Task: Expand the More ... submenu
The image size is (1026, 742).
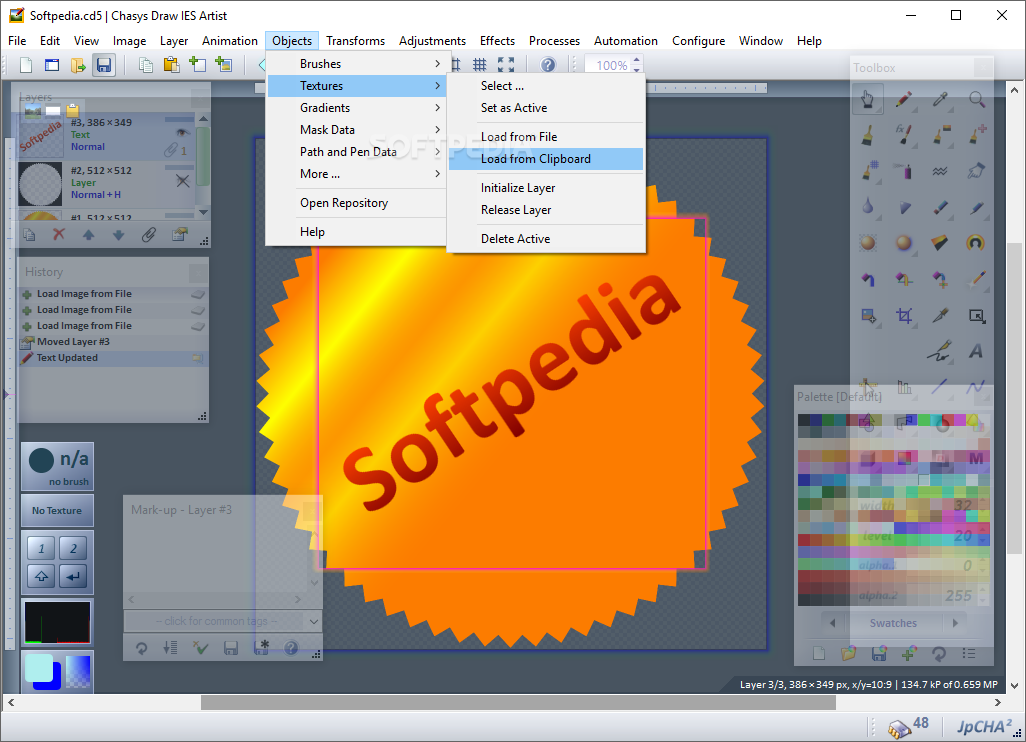Action: (x=357, y=174)
